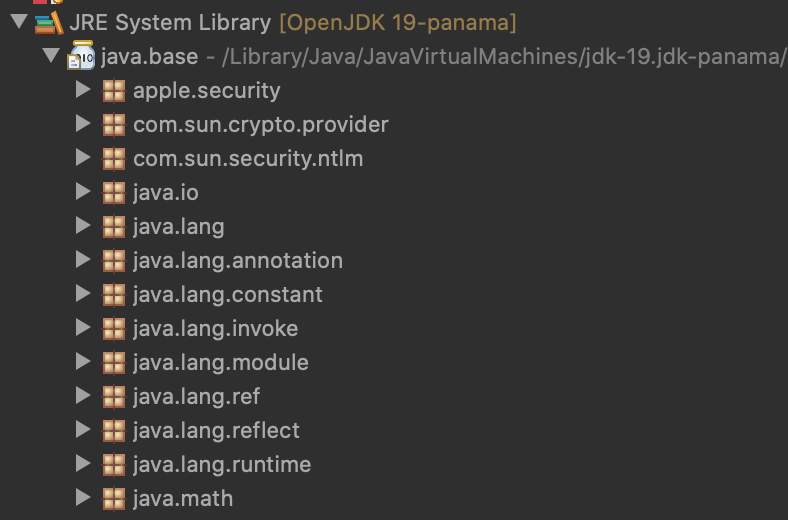Click the com.sun.crypto.provider package icon
The height and width of the screenshot is (520, 788).
point(114,125)
